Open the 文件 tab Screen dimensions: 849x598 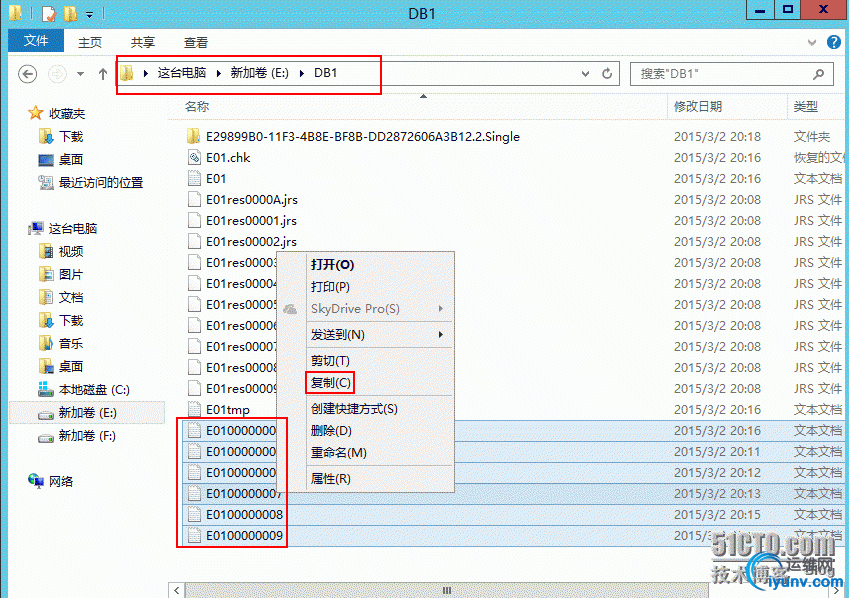coord(36,41)
